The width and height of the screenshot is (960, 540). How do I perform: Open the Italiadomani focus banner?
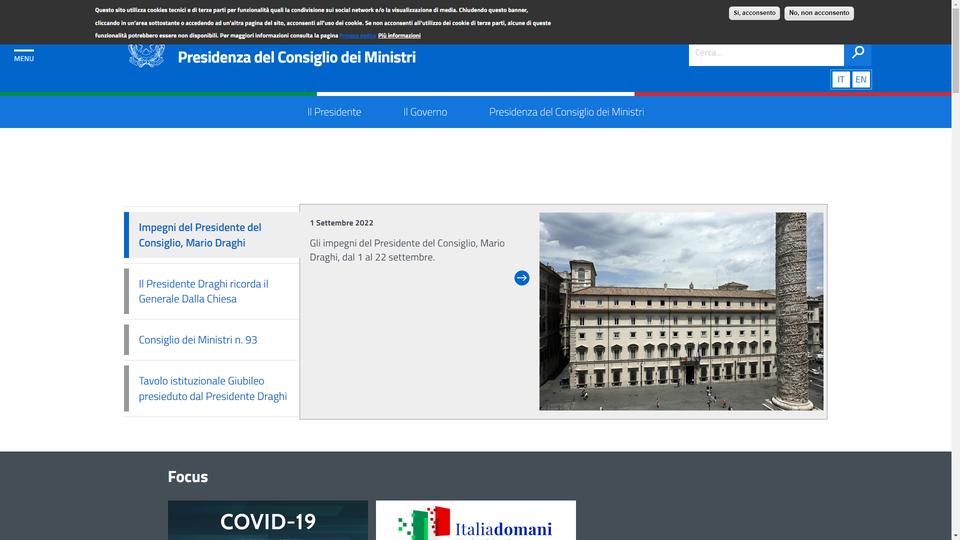click(x=476, y=520)
